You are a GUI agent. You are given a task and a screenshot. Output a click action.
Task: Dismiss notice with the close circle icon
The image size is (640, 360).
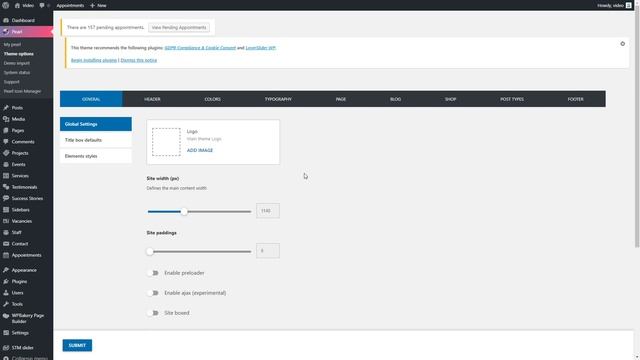pyautogui.click(x=622, y=44)
